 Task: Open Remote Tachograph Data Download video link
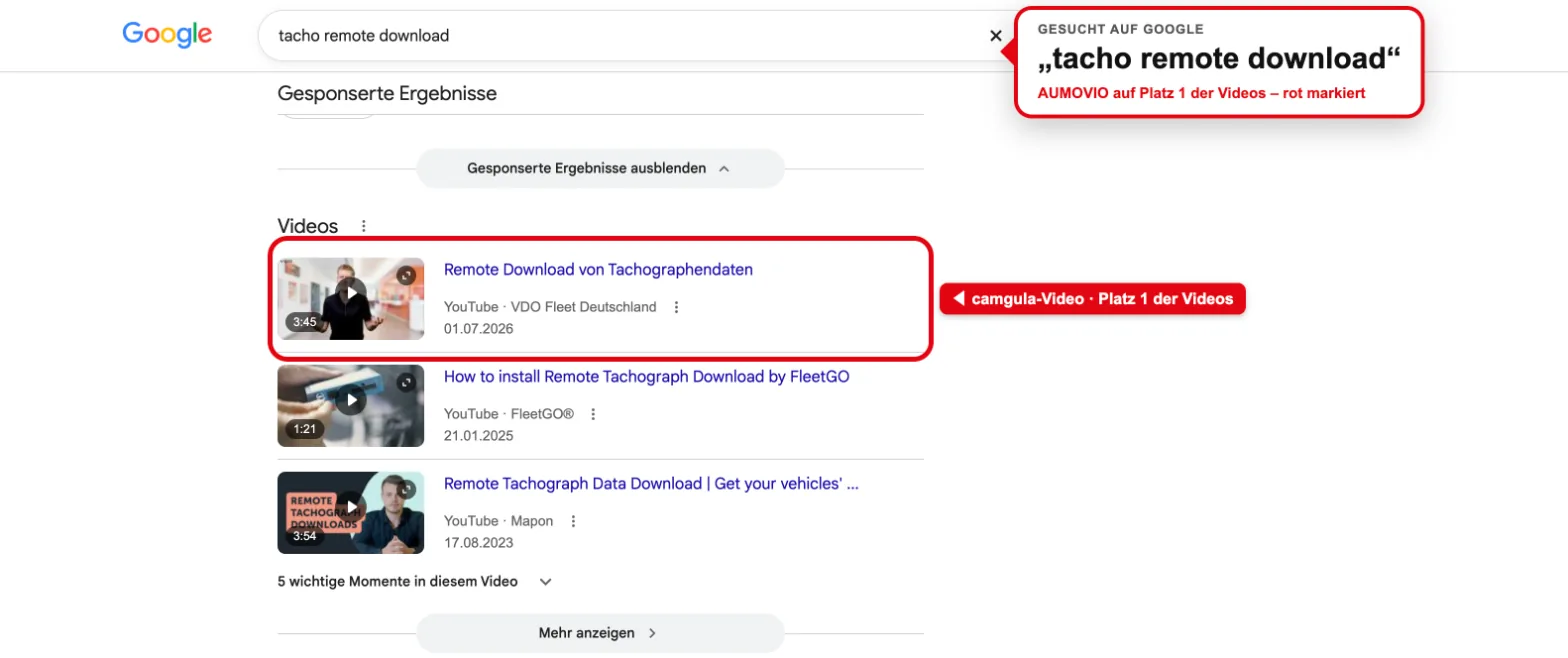tap(651, 484)
